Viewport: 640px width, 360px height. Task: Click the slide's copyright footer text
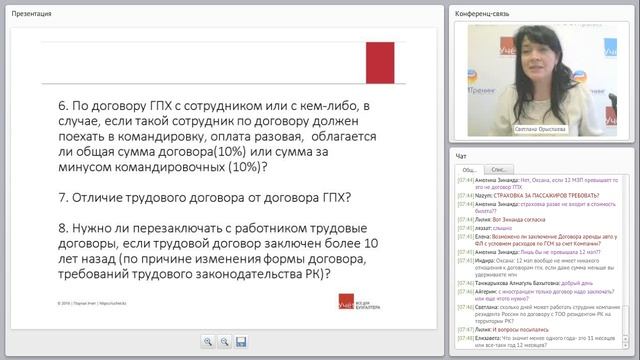pyautogui.click(x=92, y=303)
